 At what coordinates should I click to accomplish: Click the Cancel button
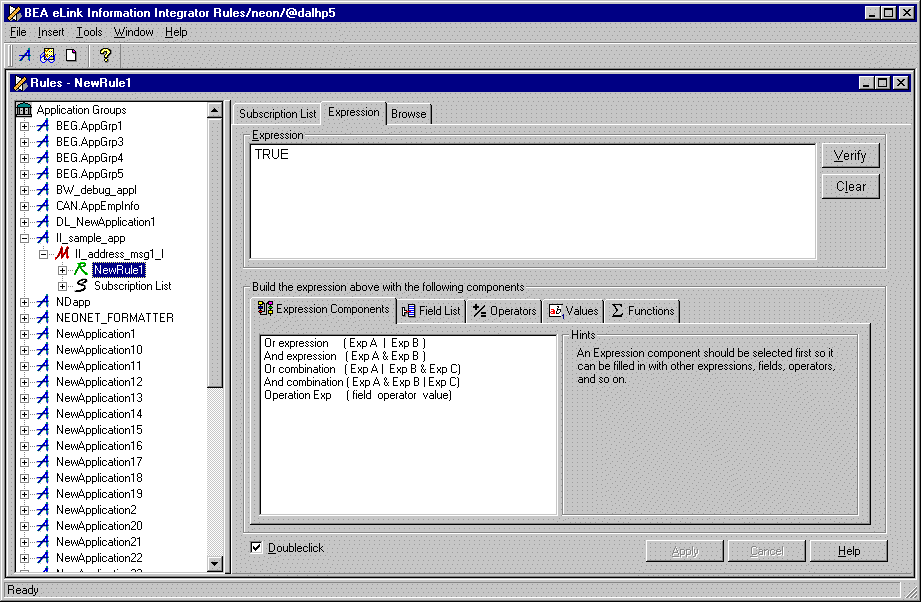[767, 551]
